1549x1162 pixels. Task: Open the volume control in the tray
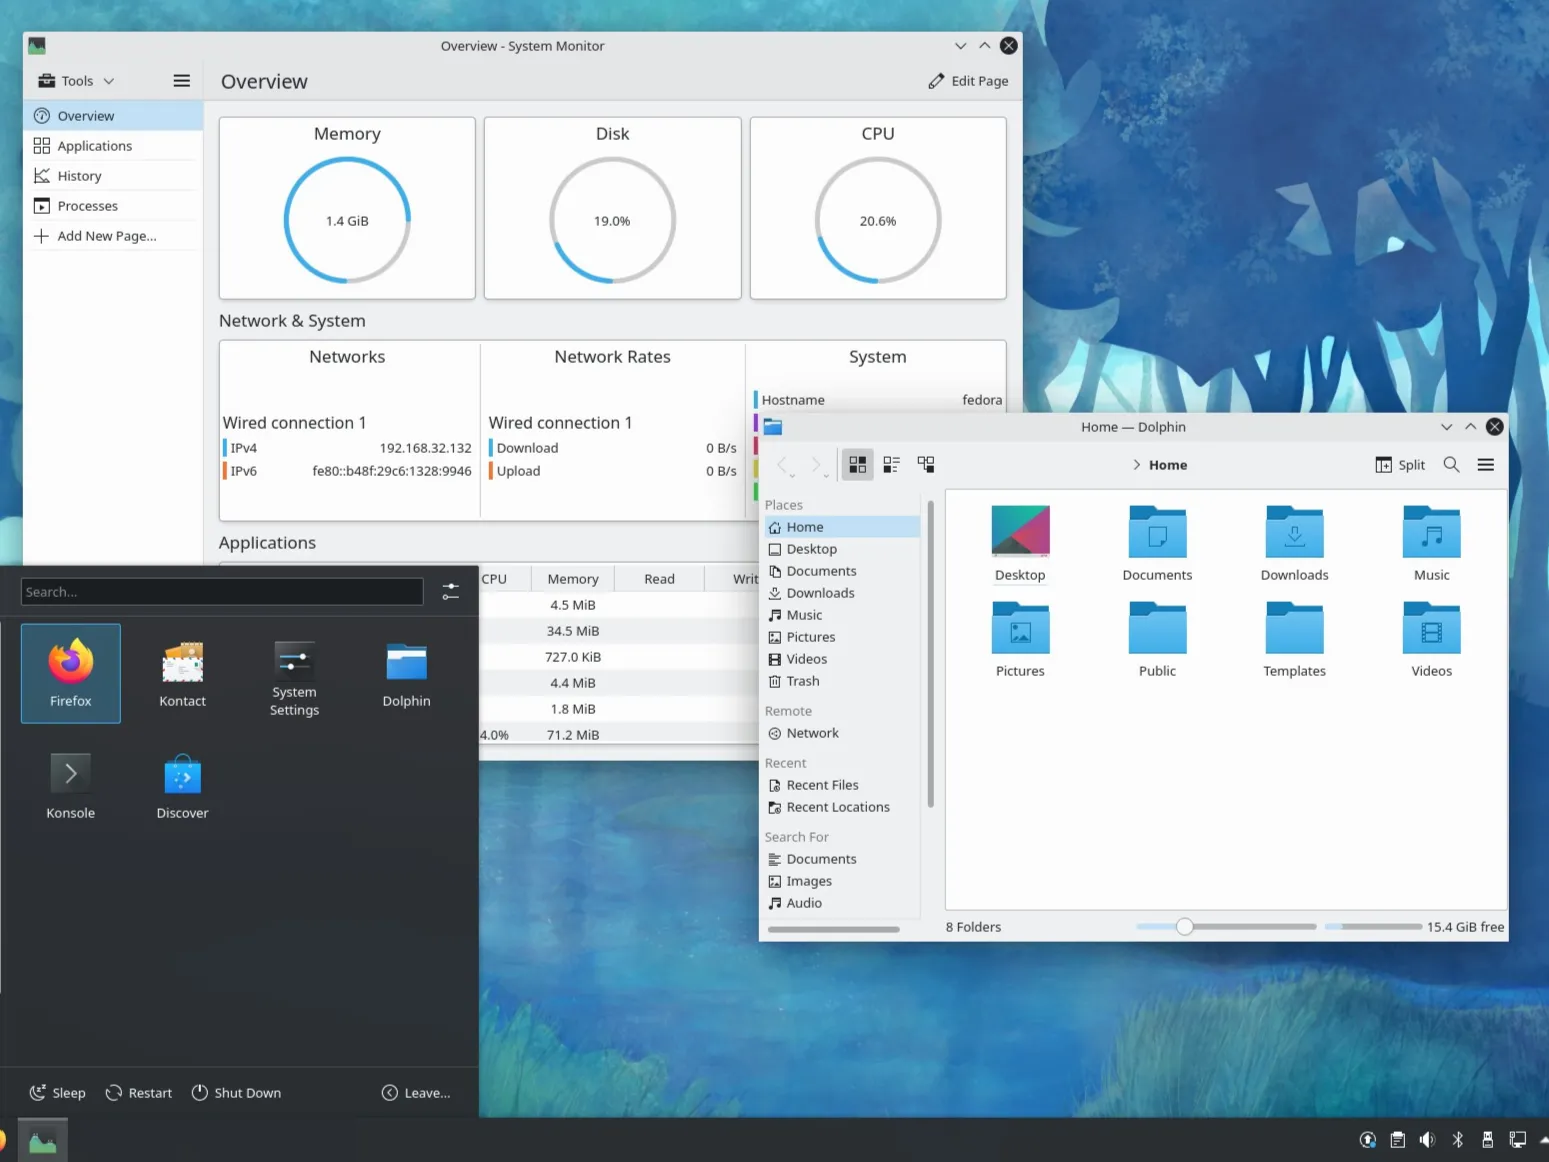[x=1427, y=1139]
